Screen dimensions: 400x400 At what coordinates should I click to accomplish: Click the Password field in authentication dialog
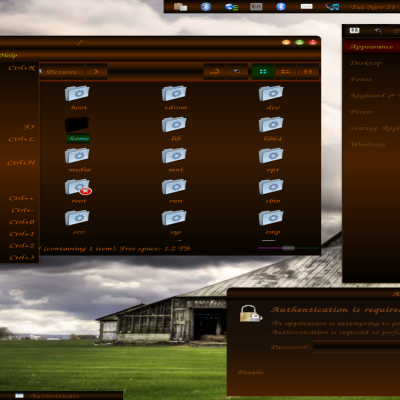[356, 347]
